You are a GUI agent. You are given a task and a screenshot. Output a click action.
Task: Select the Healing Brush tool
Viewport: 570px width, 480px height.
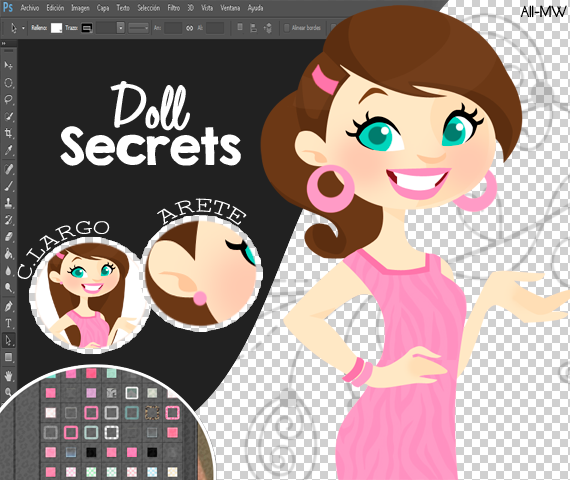tap(8, 169)
